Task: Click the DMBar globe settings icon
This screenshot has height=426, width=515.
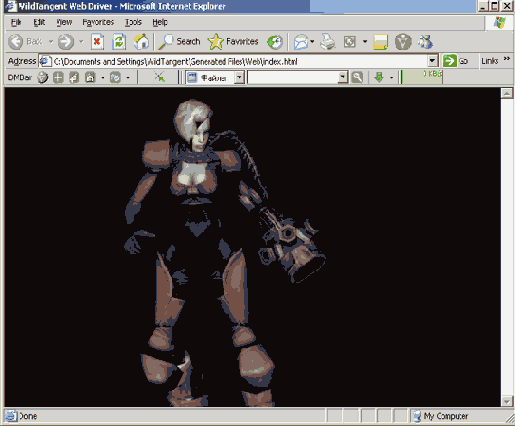Action: (x=115, y=78)
